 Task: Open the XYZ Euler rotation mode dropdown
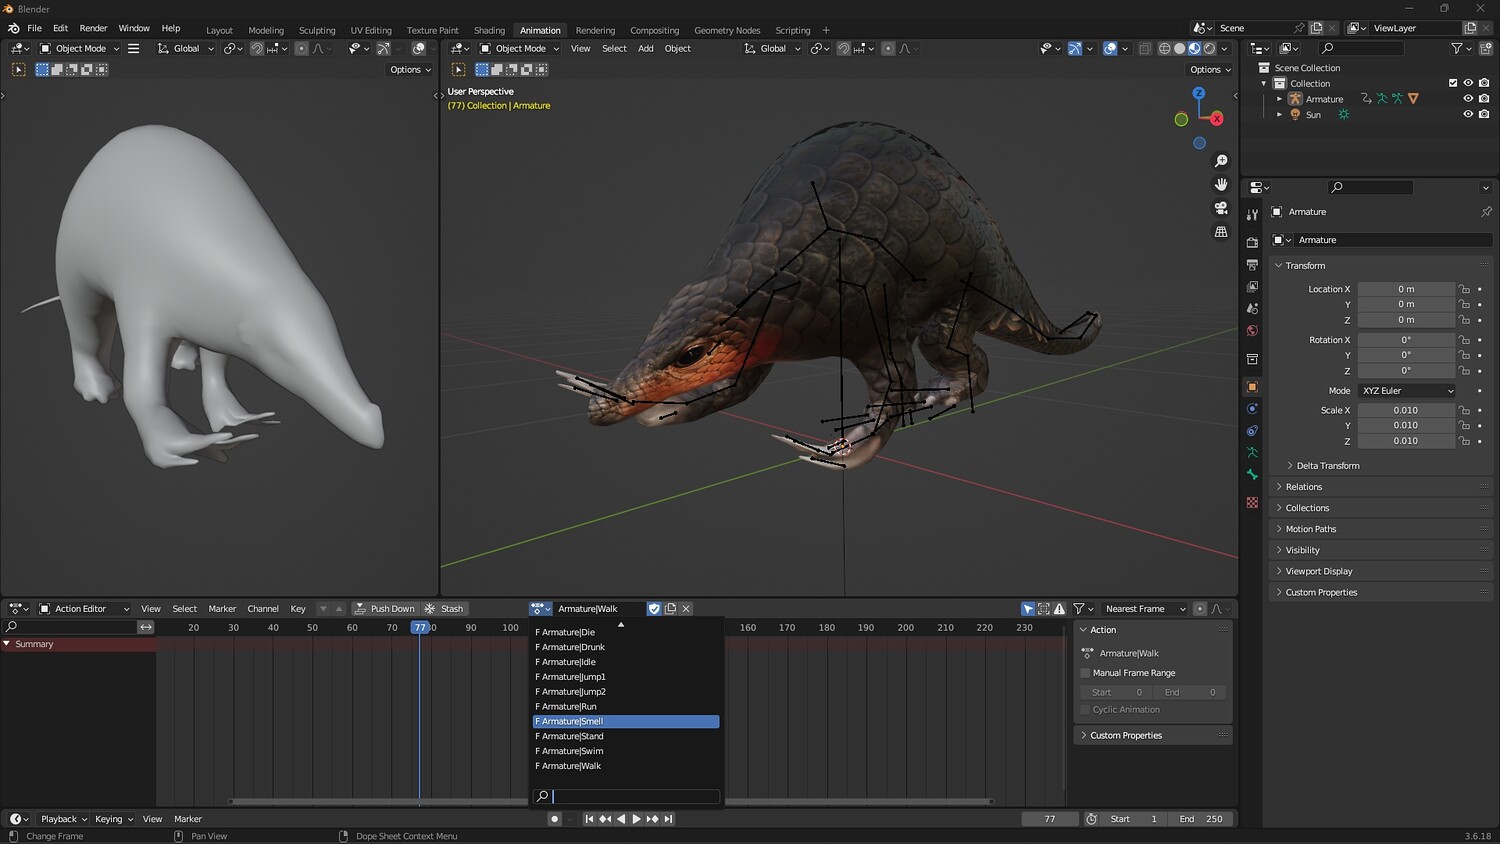point(1406,391)
